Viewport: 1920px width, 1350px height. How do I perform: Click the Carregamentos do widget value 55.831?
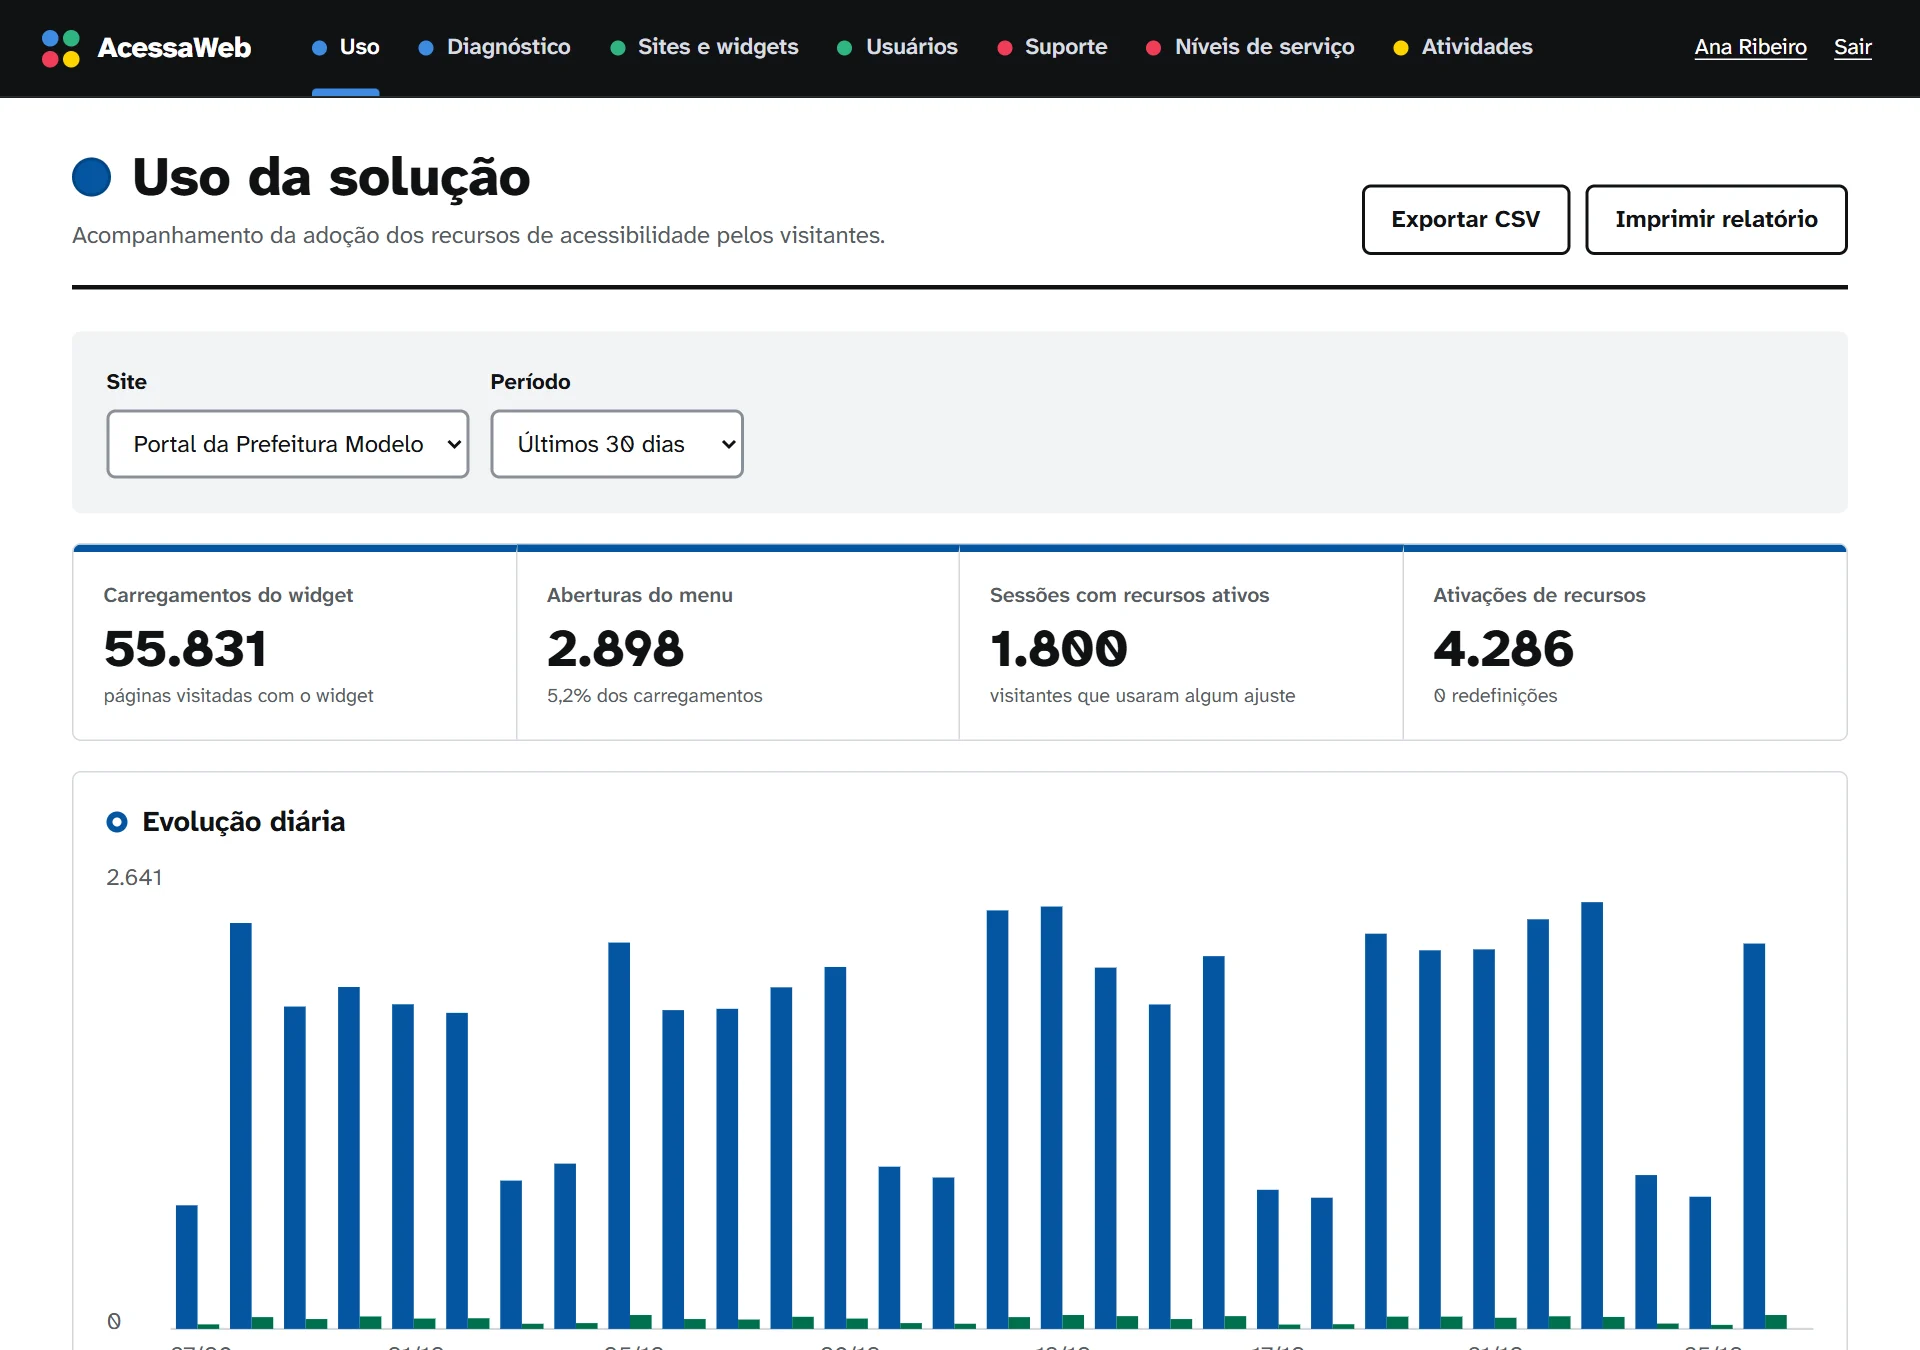click(185, 649)
